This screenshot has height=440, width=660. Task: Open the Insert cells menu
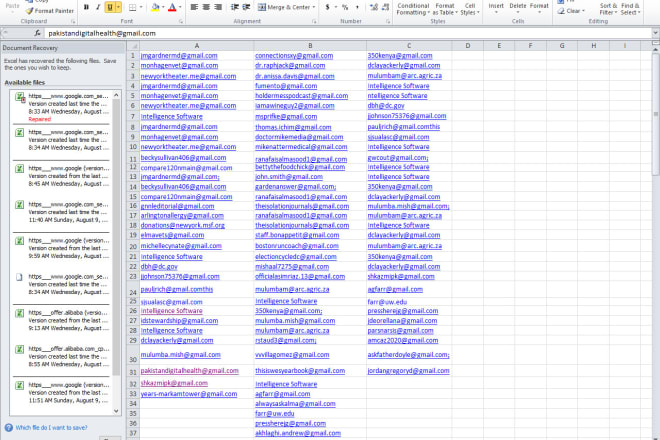click(x=496, y=8)
